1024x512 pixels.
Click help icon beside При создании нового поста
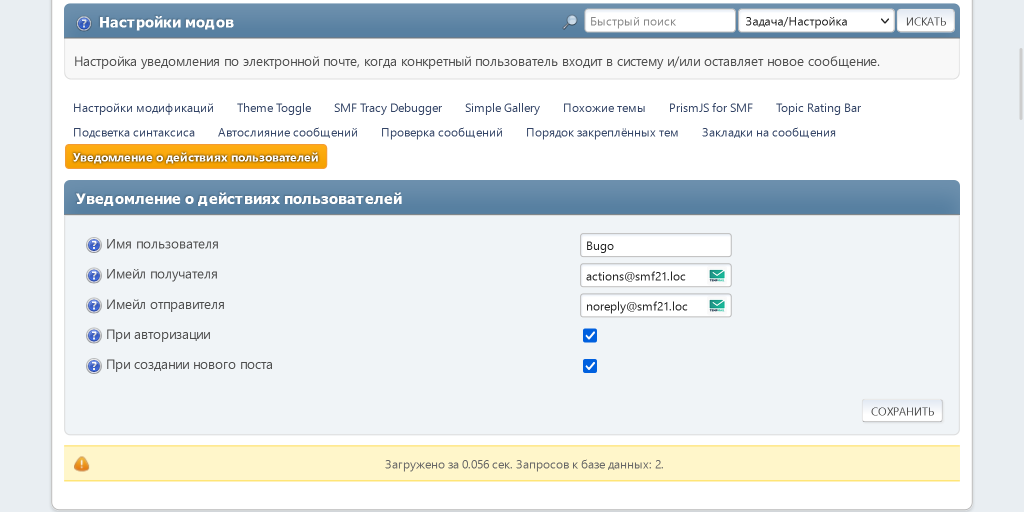point(94,366)
